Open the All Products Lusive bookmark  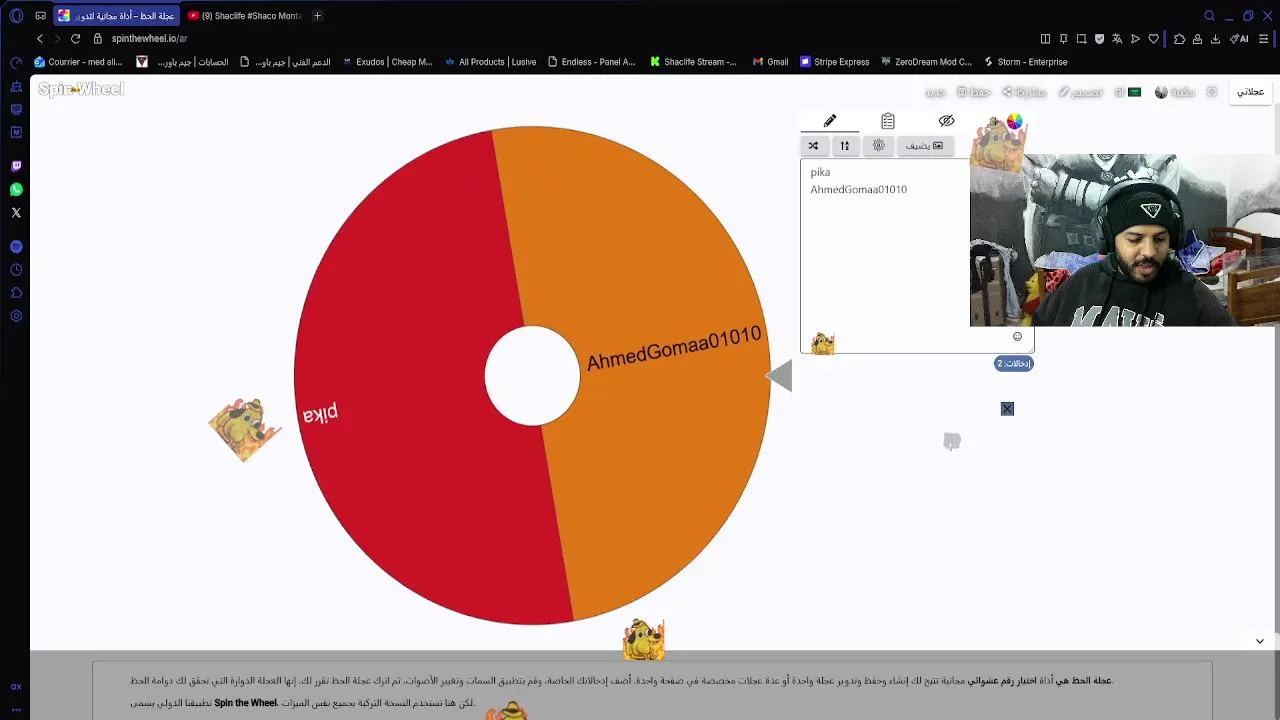pos(490,62)
